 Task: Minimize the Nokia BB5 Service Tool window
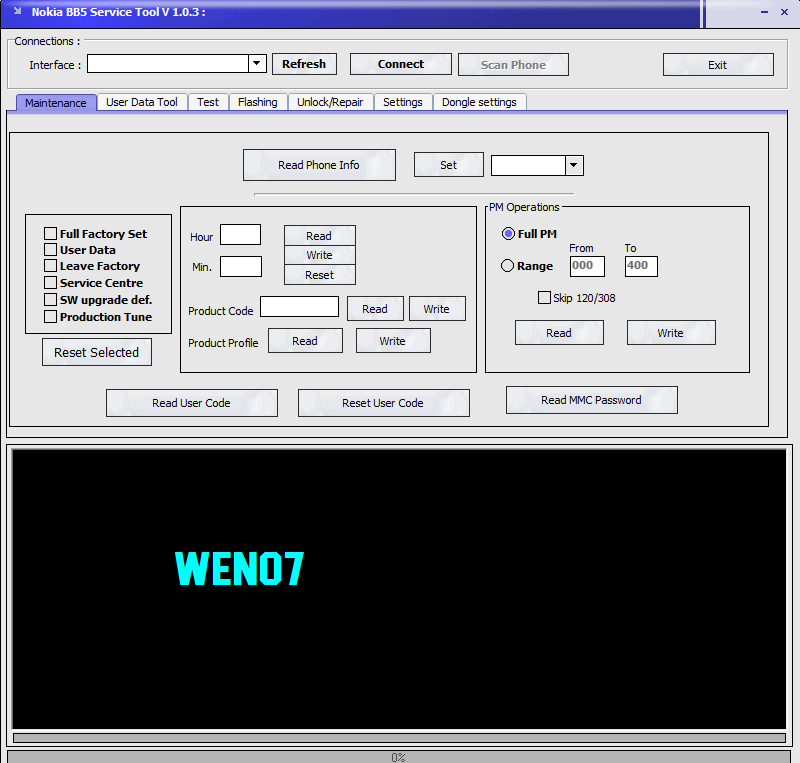764,12
